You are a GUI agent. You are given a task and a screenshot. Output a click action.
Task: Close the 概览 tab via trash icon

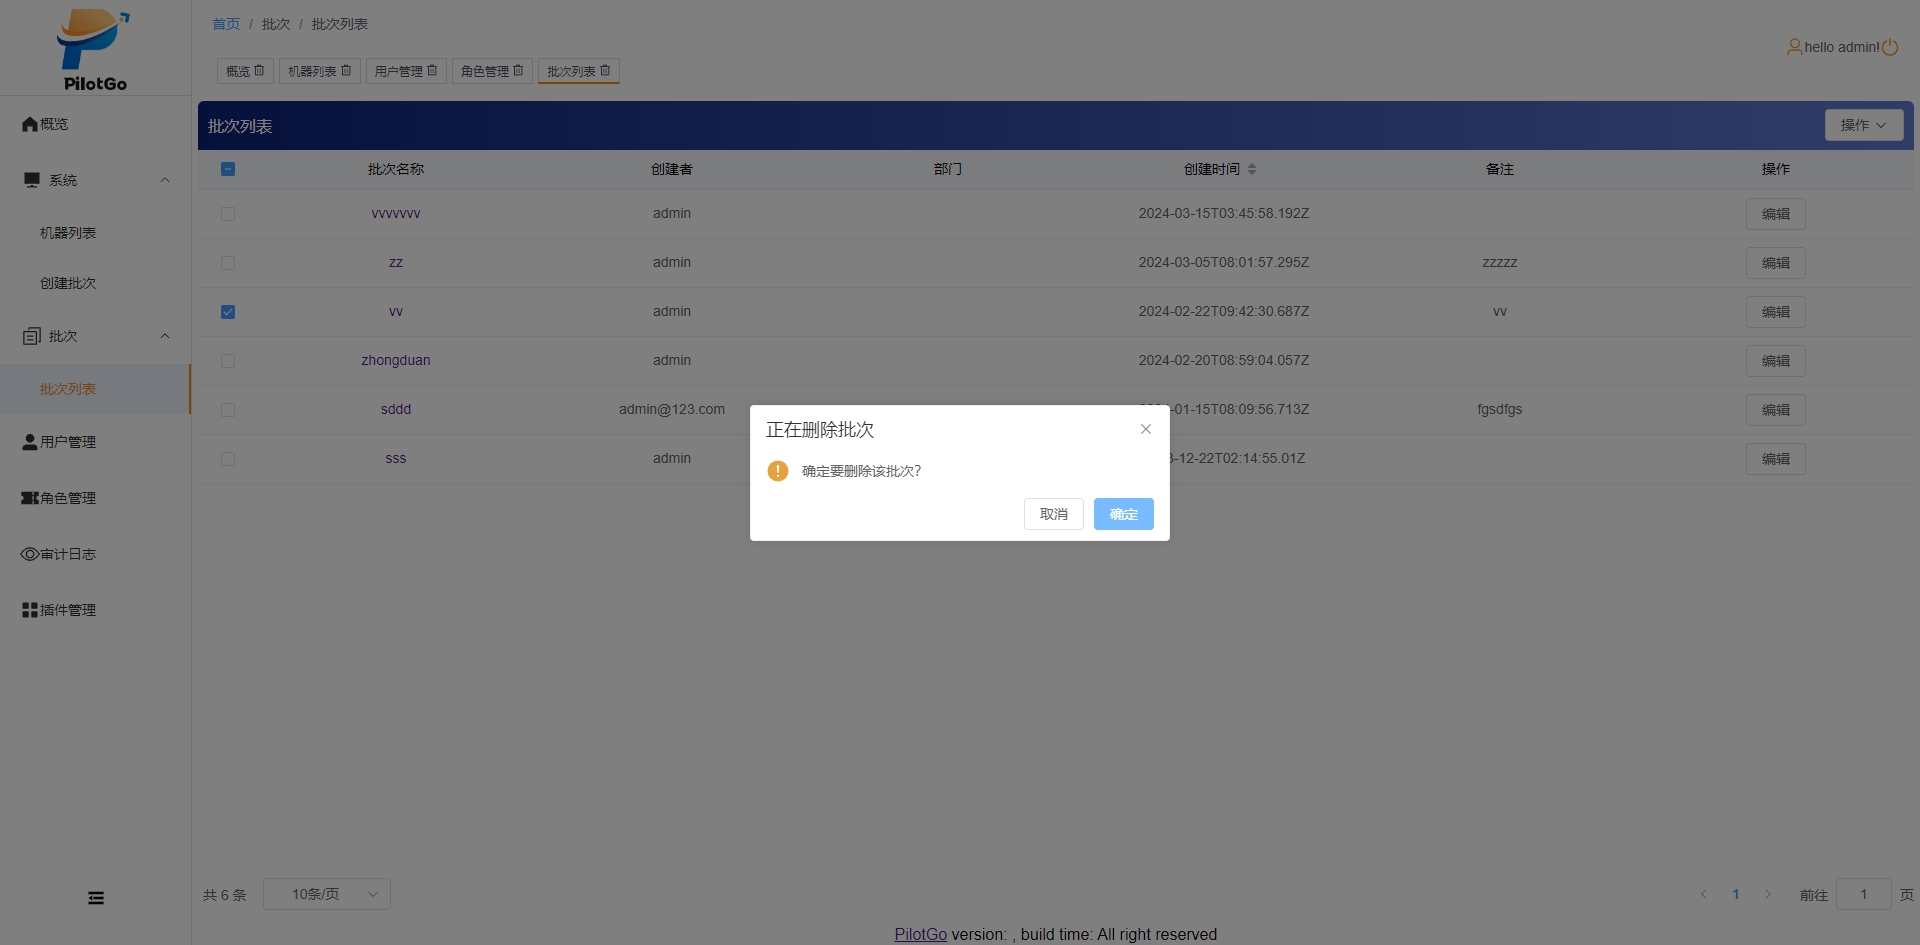[x=259, y=71]
